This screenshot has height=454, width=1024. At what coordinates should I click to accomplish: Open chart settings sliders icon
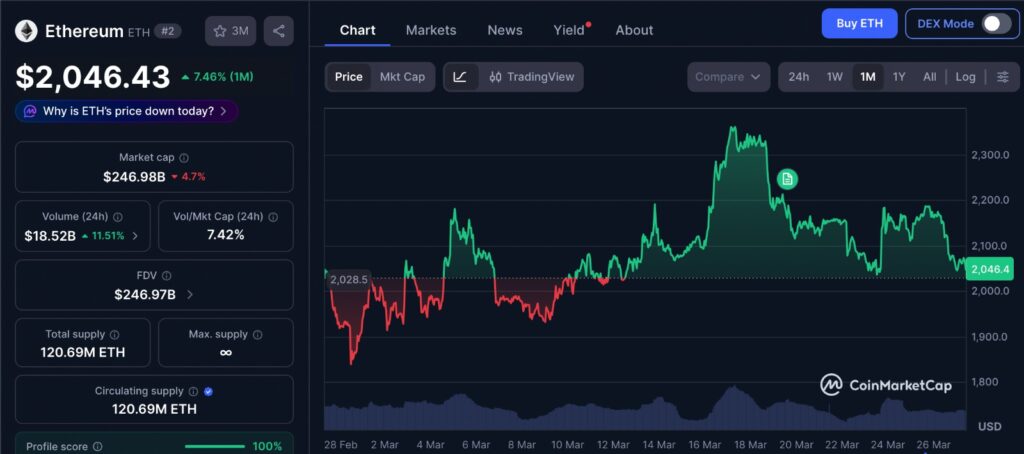1002,77
